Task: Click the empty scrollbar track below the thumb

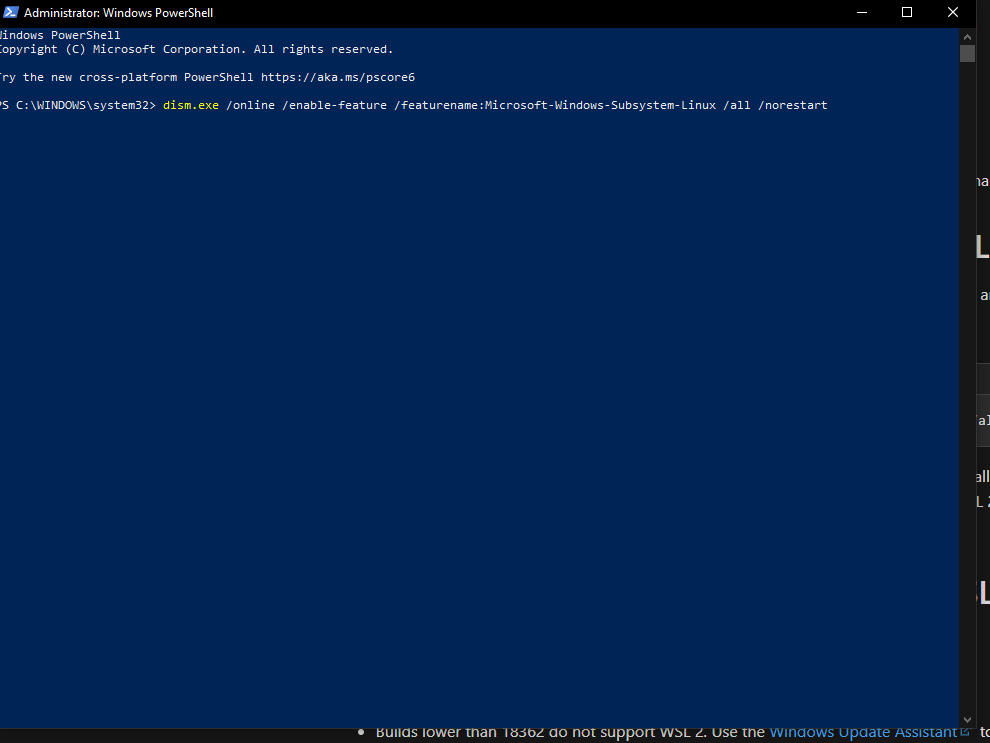Action: 967,400
